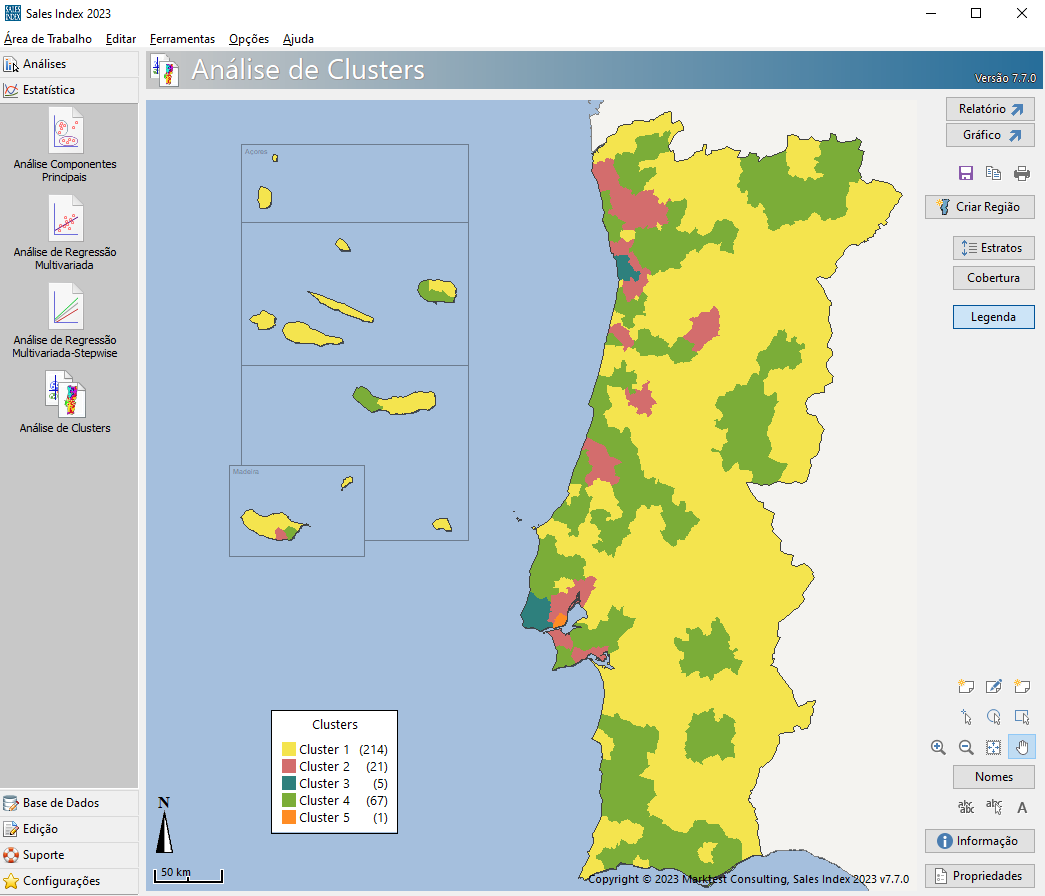Select the rectangle selection cursor tool
The width and height of the screenshot is (1045, 896).
click(1021, 717)
